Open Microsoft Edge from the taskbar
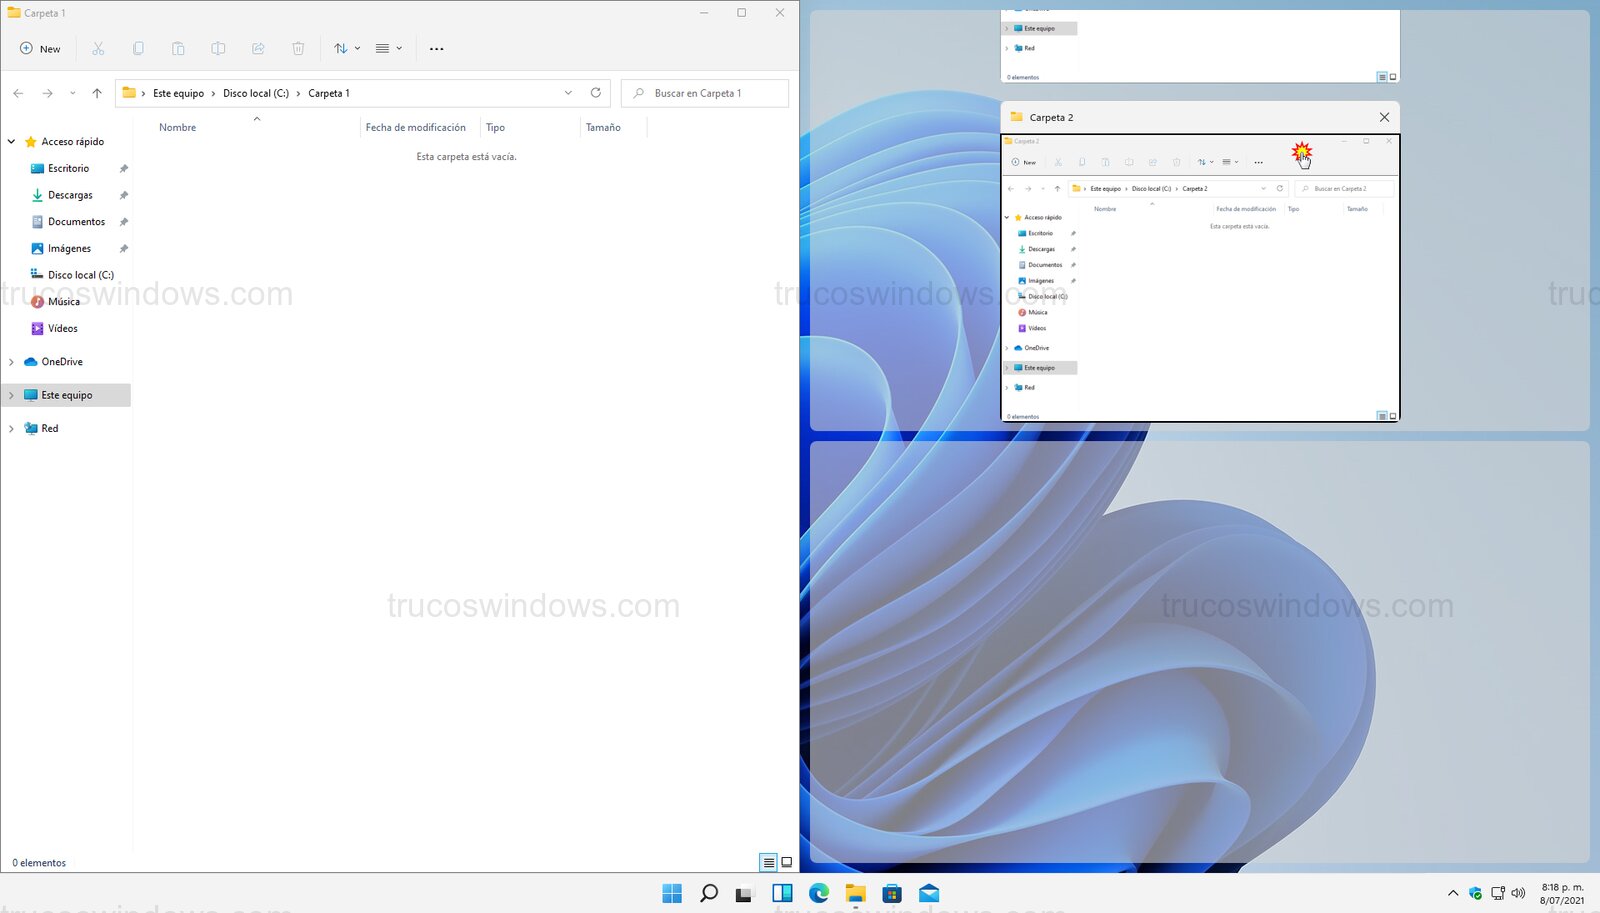1600x913 pixels. point(819,893)
